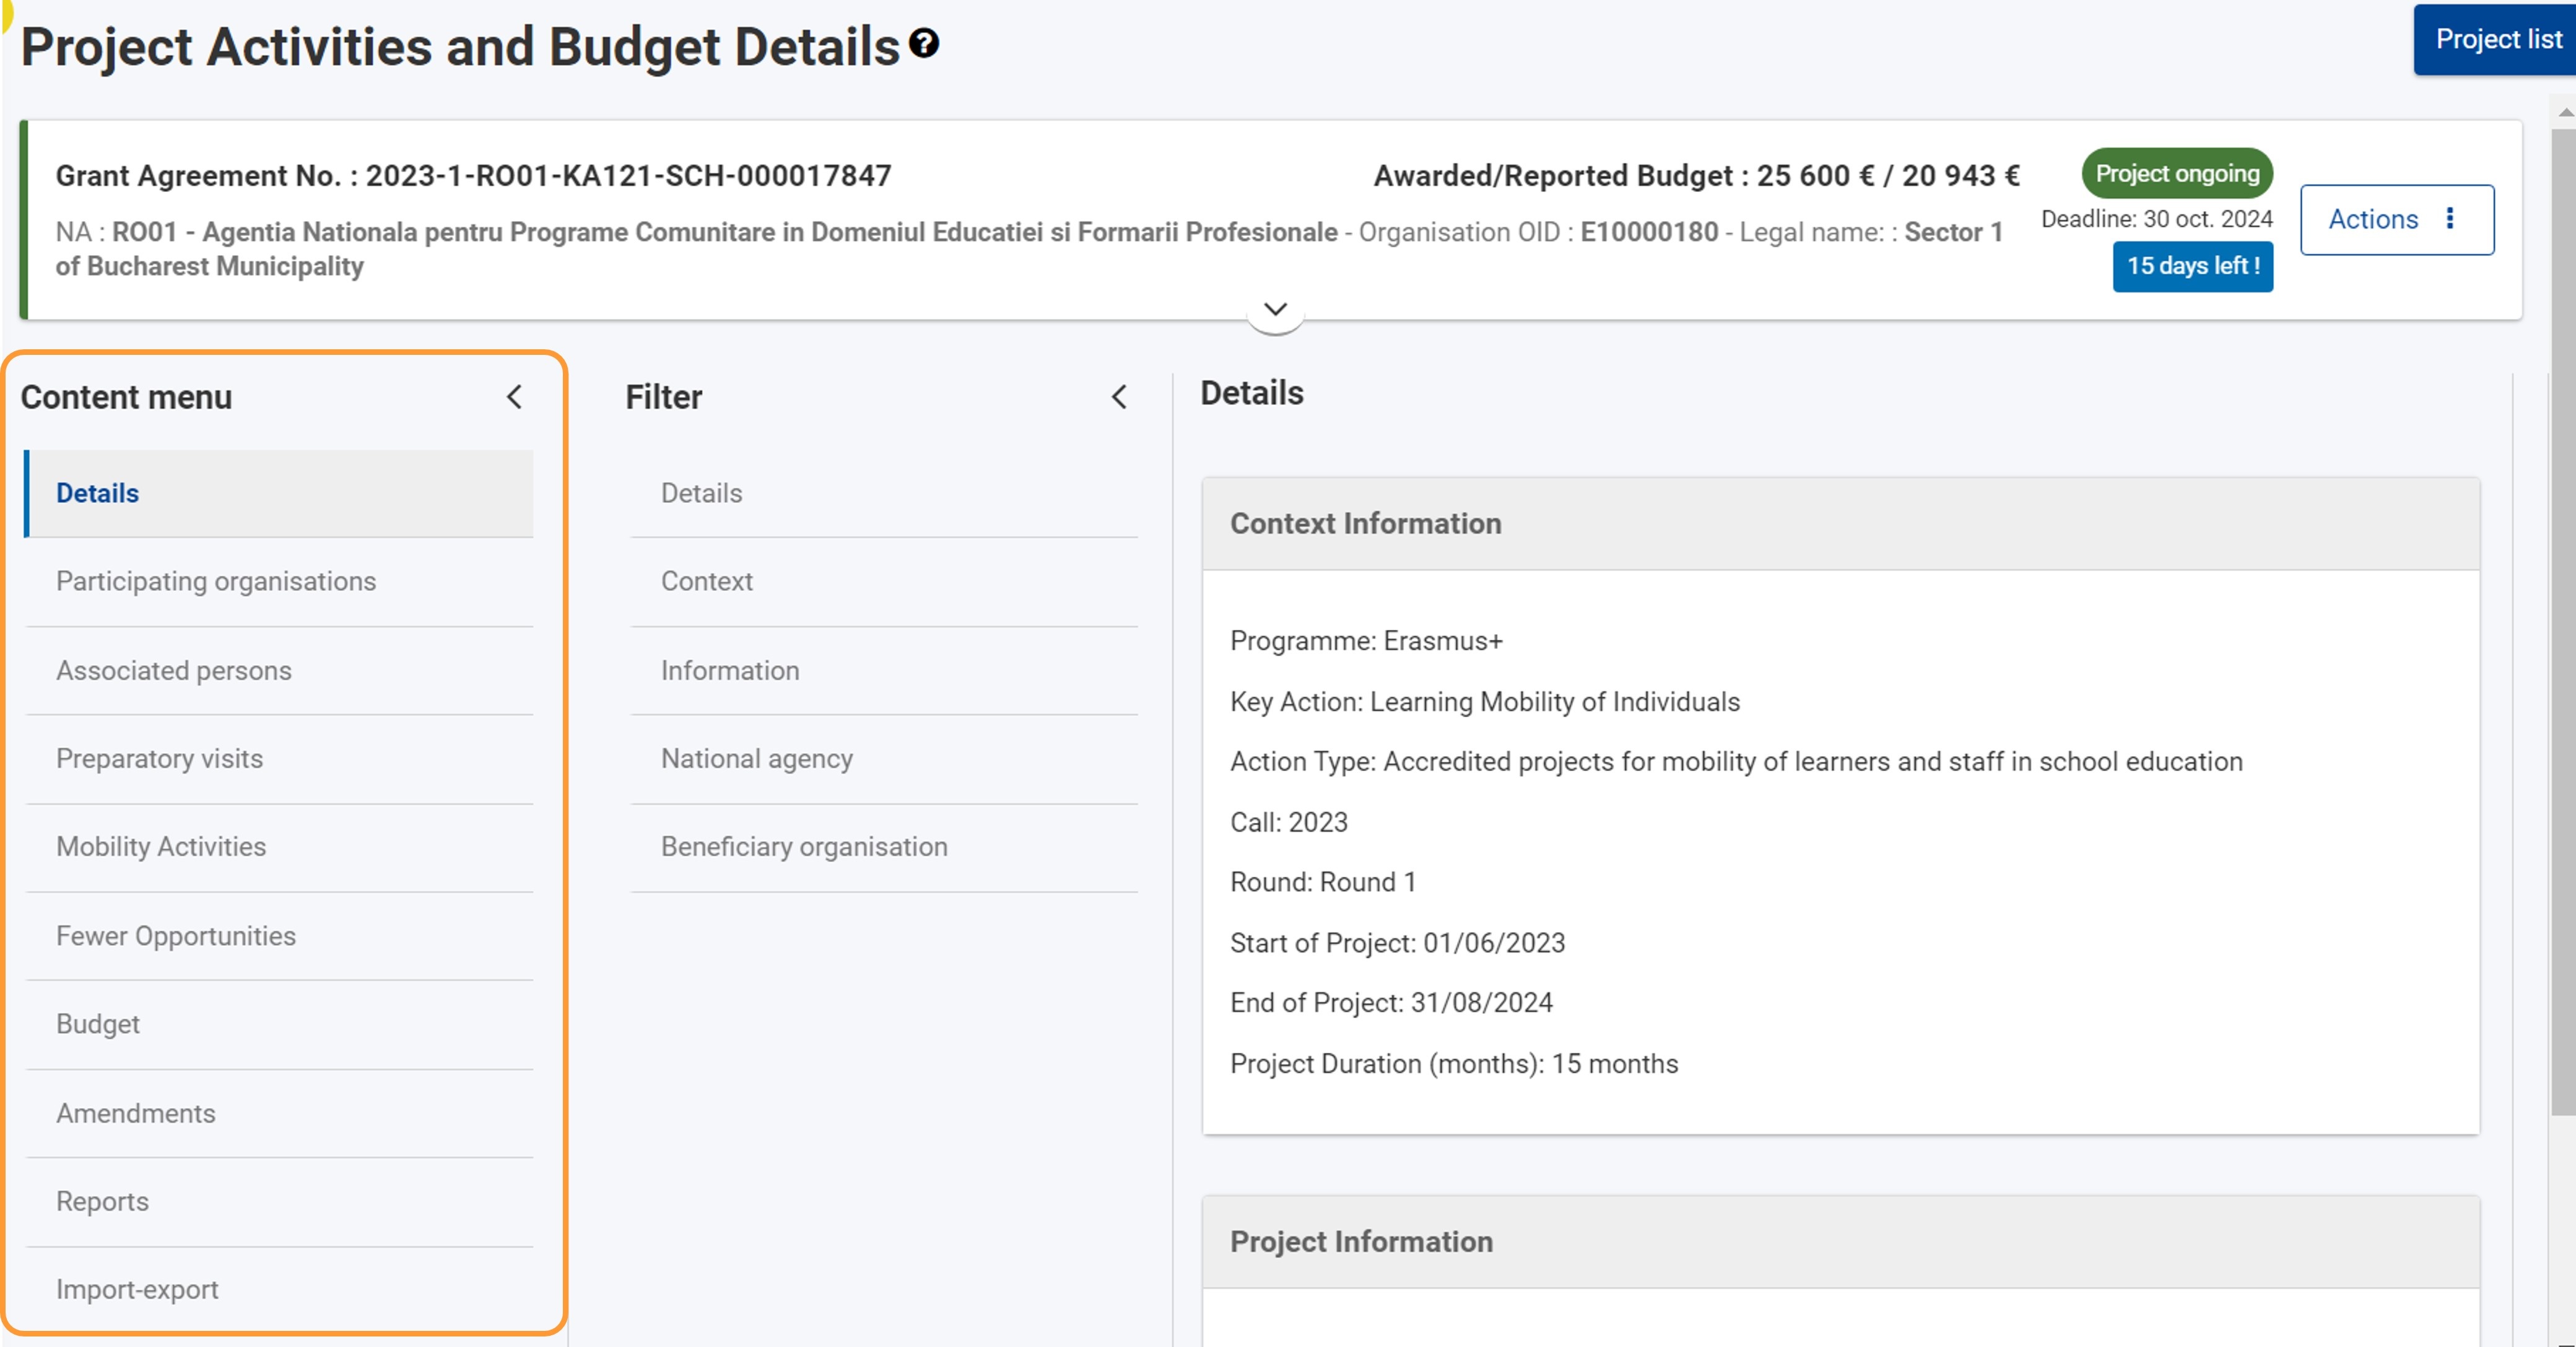Viewport: 2576px width, 1347px height.
Task: Click 'End of Project: 31/08/2024'
Action: pos(1391,1003)
